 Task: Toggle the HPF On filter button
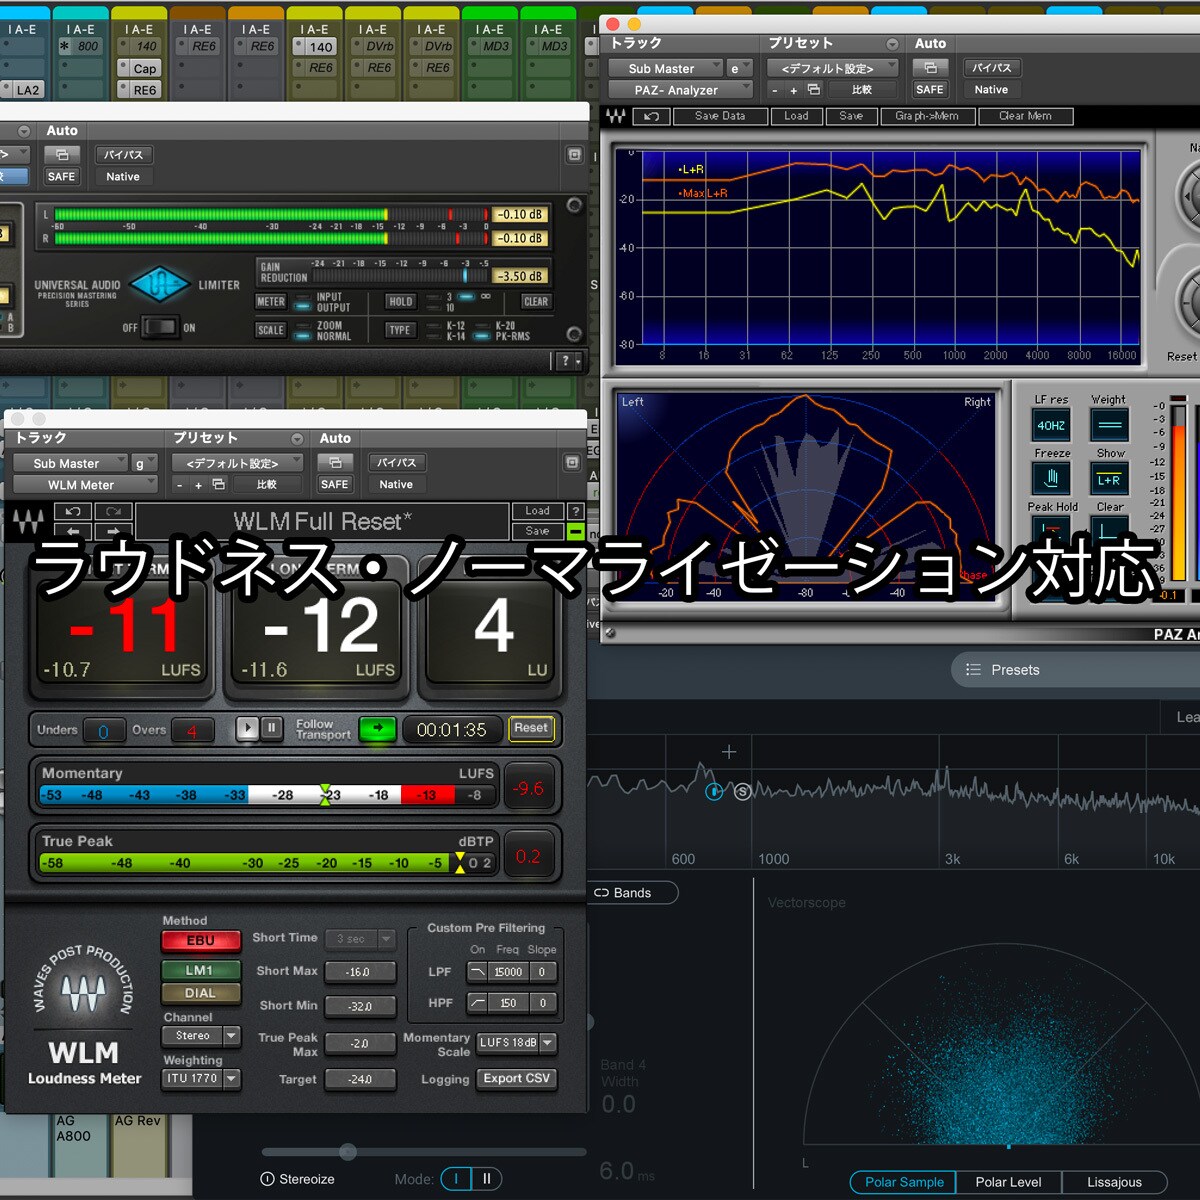pos(478,1003)
